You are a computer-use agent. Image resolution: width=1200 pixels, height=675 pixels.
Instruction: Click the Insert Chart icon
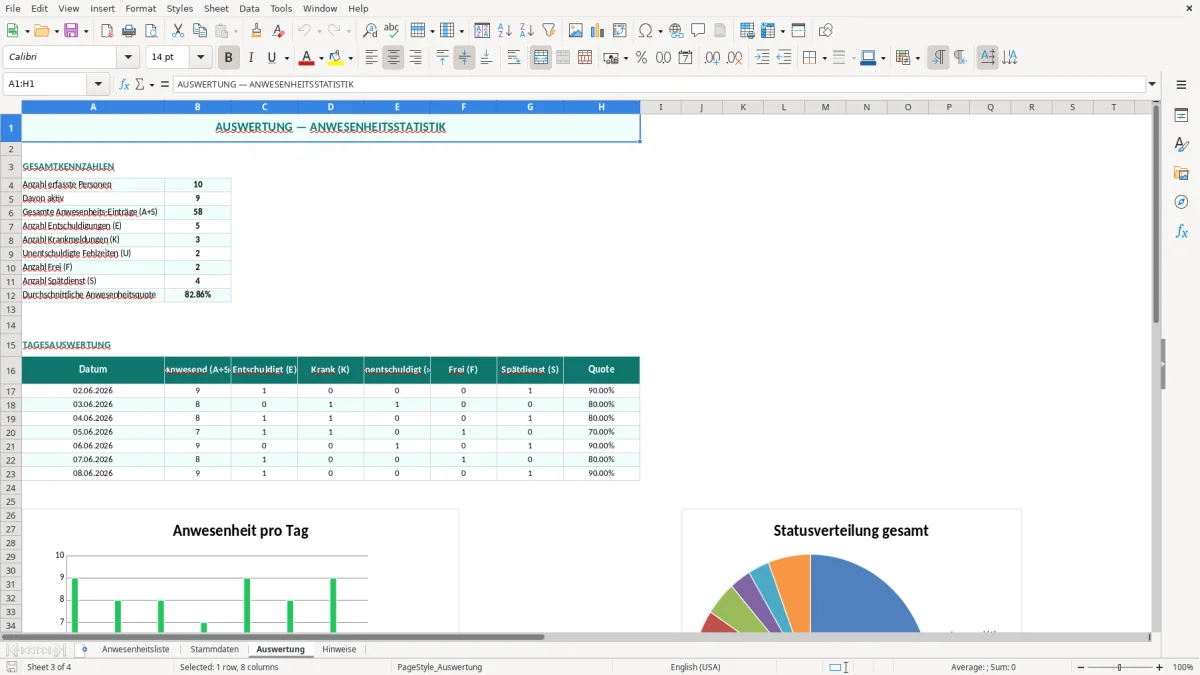pyautogui.click(x=598, y=31)
